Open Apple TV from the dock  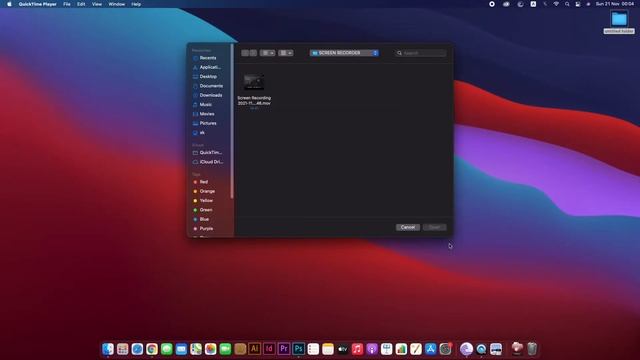[x=342, y=349]
